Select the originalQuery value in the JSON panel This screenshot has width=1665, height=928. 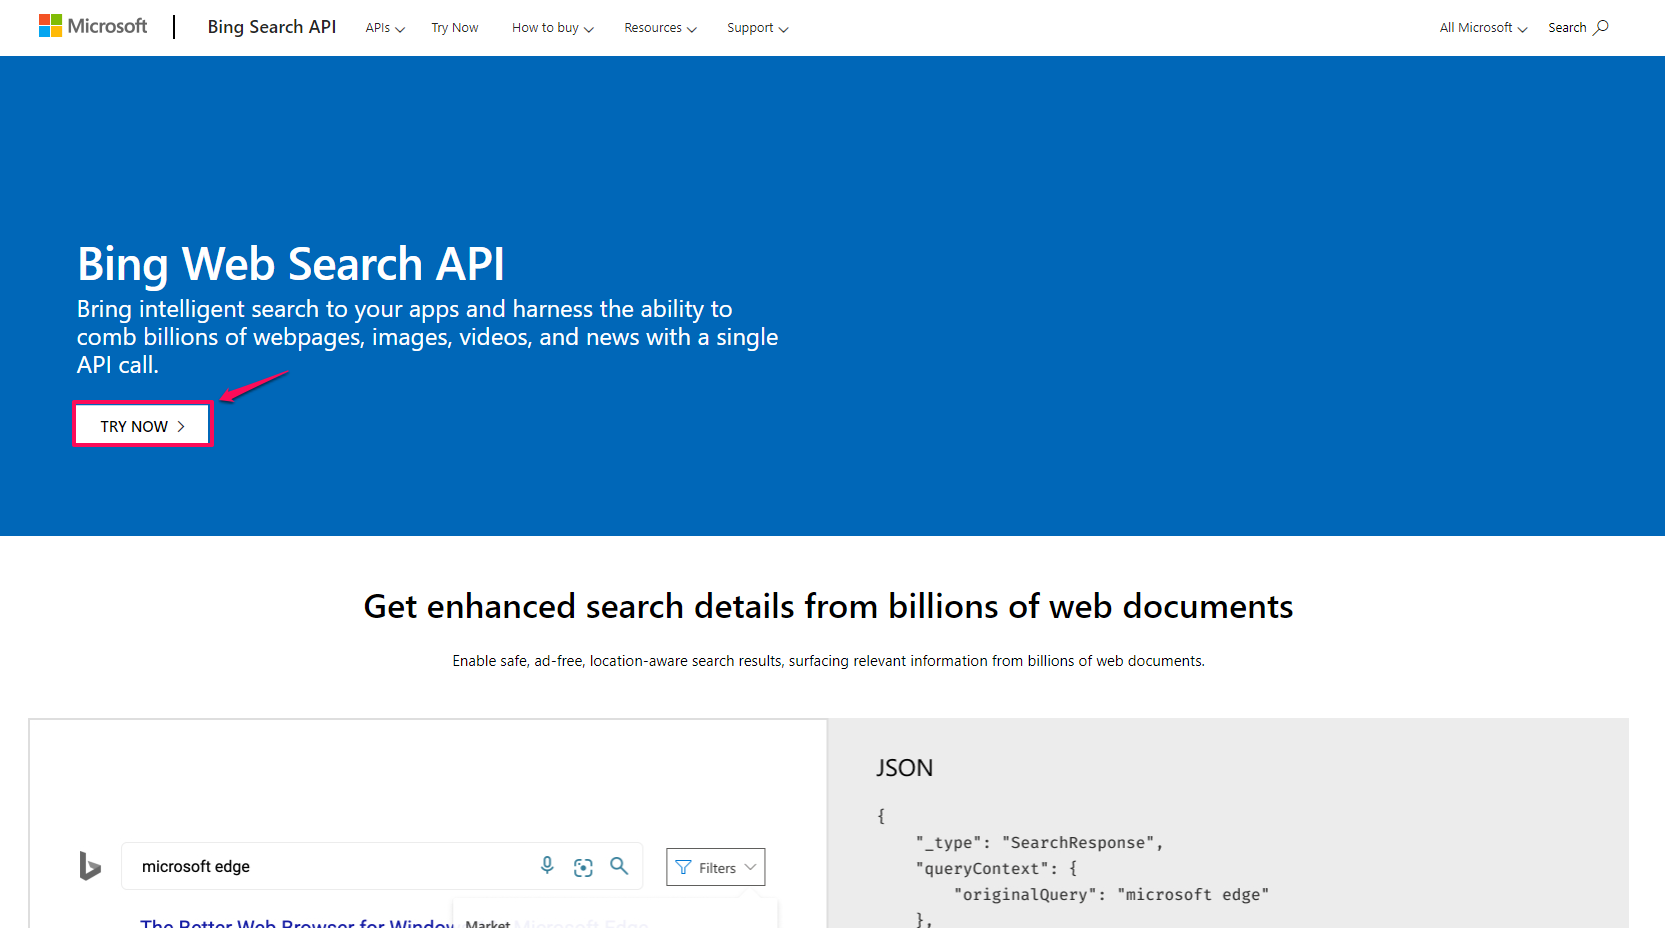1194,893
